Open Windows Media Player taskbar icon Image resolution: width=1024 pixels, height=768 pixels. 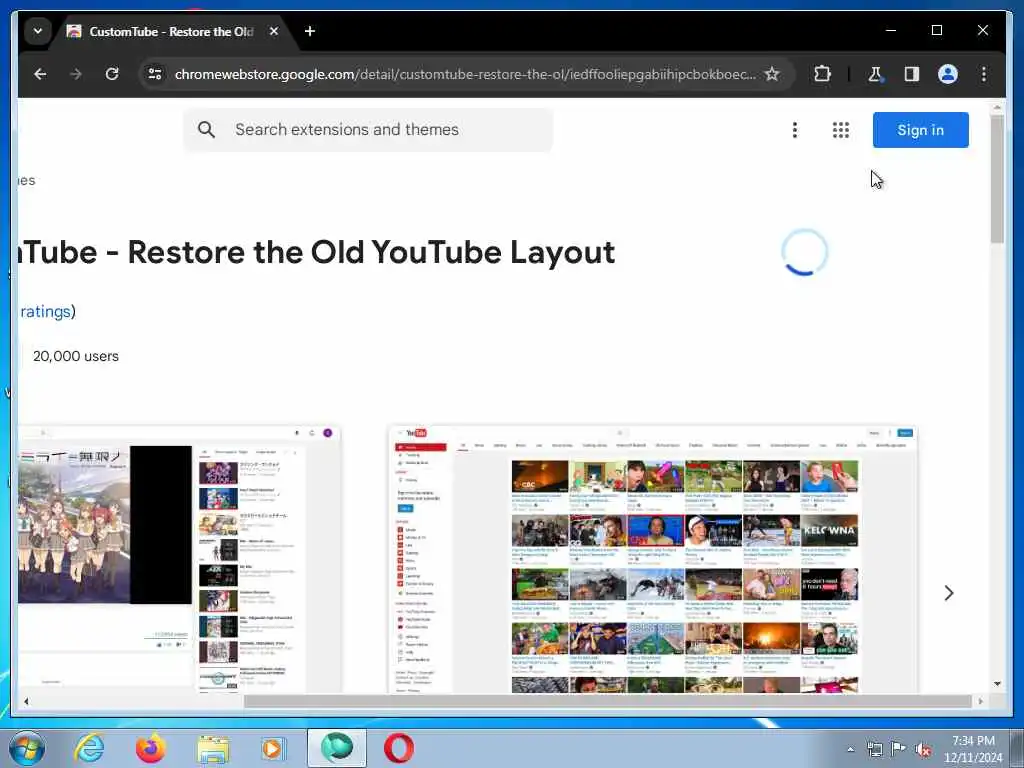pyautogui.click(x=274, y=748)
